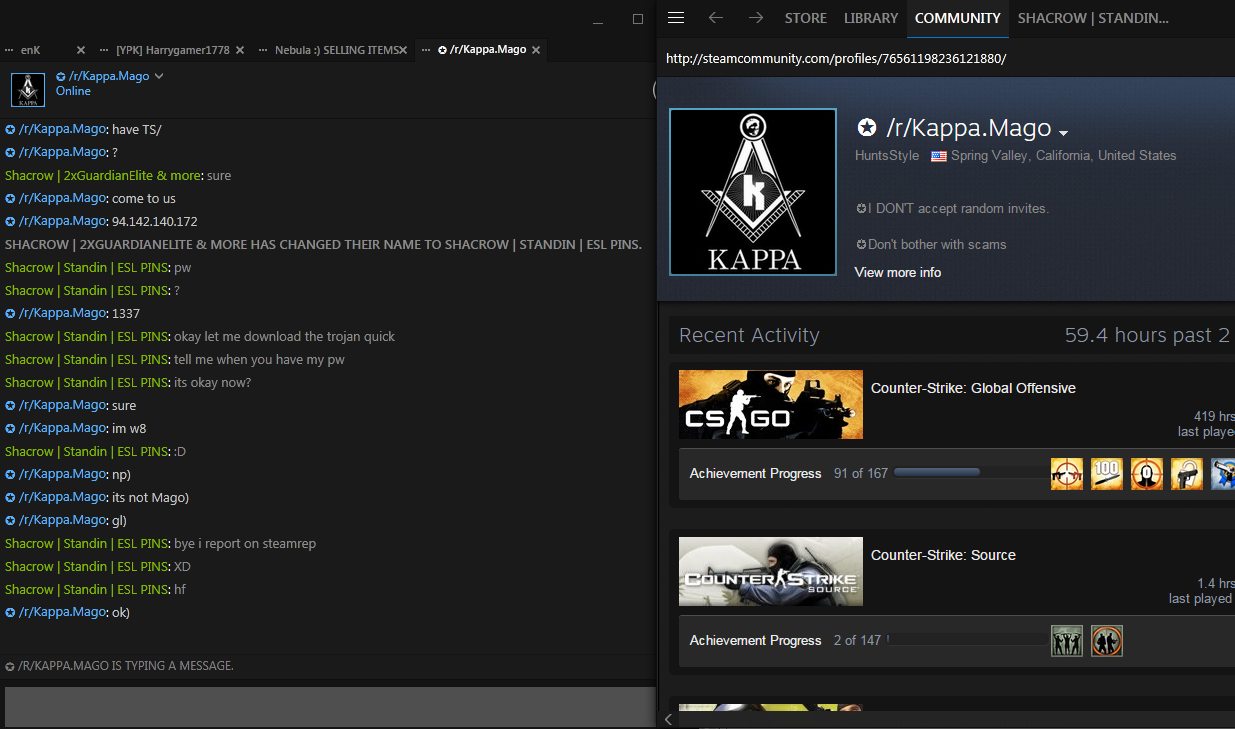Expand the chevron beside /r/Kappa.Mago in chat header
The height and width of the screenshot is (729, 1235).
click(159, 76)
